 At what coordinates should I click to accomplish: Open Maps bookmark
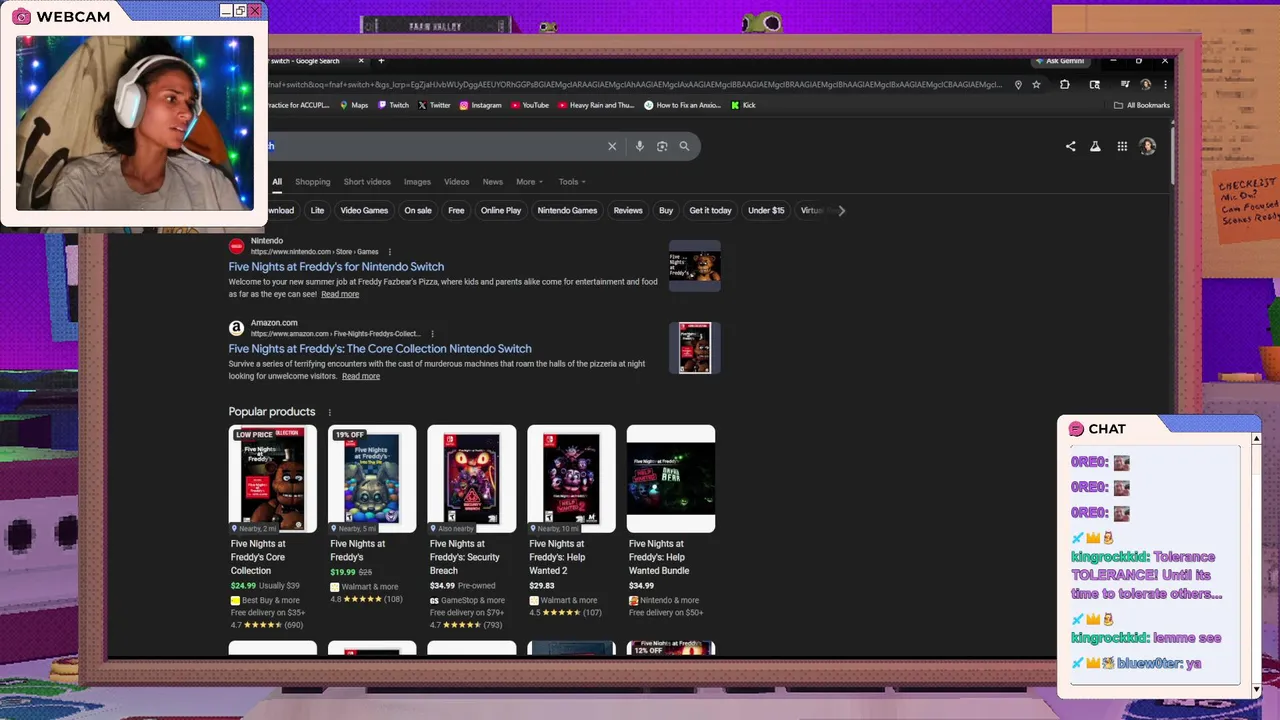click(x=354, y=105)
